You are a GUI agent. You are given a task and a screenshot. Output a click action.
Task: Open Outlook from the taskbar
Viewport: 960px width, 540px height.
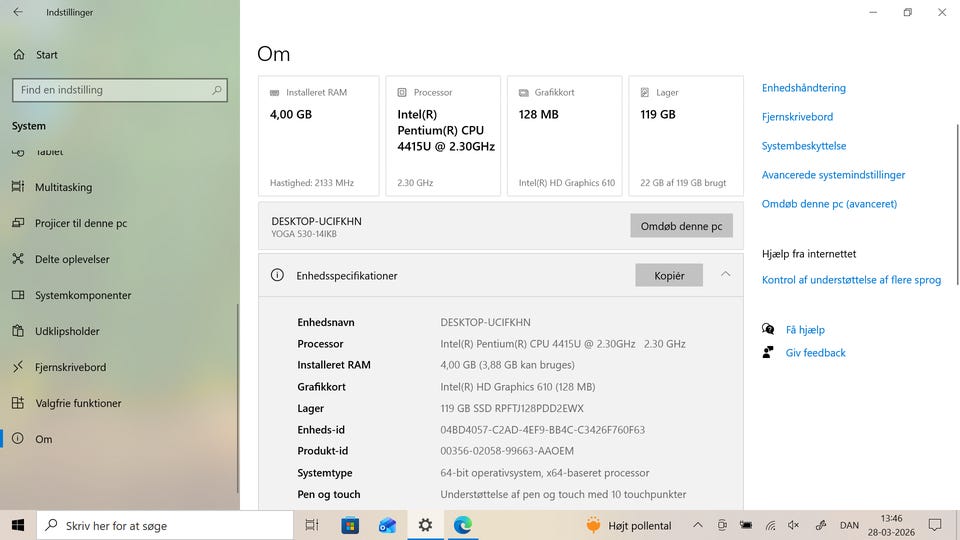point(388,525)
